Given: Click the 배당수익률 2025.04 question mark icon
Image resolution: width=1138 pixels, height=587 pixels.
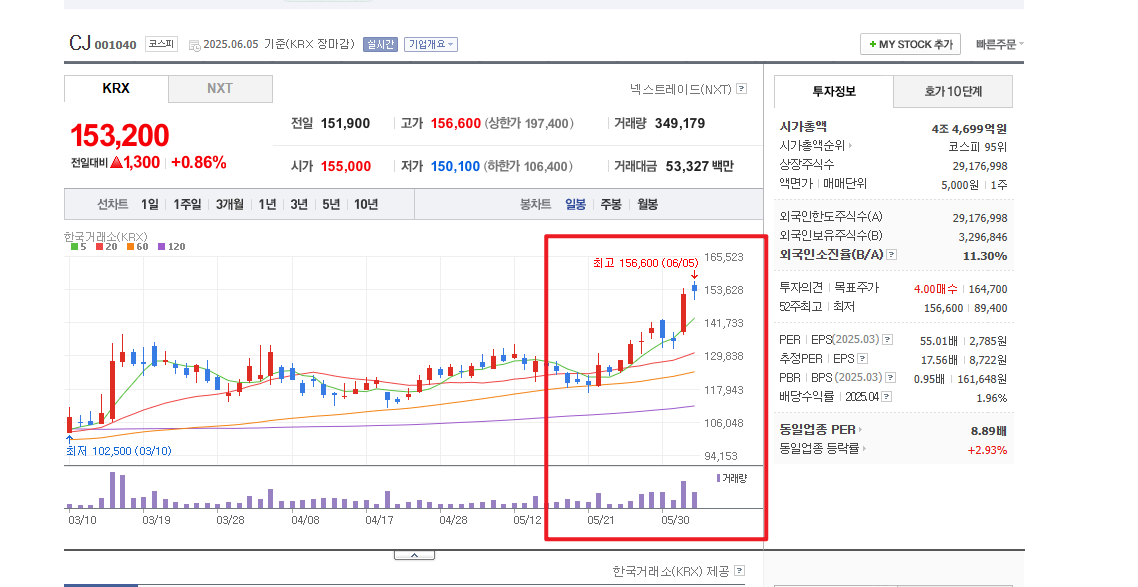Looking at the screenshot, I should point(886,395).
